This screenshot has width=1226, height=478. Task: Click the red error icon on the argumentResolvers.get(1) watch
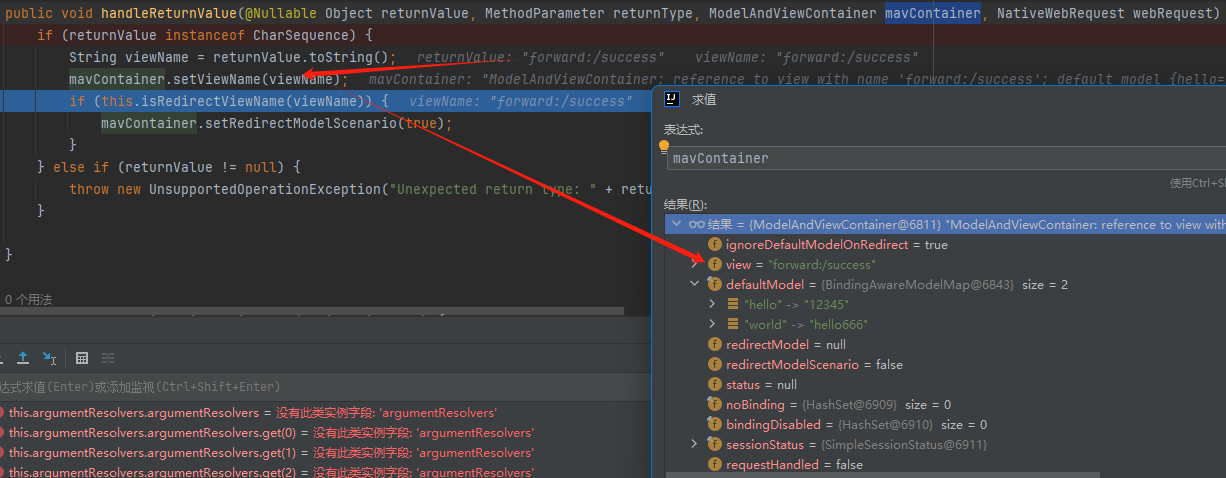[x=1, y=452]
